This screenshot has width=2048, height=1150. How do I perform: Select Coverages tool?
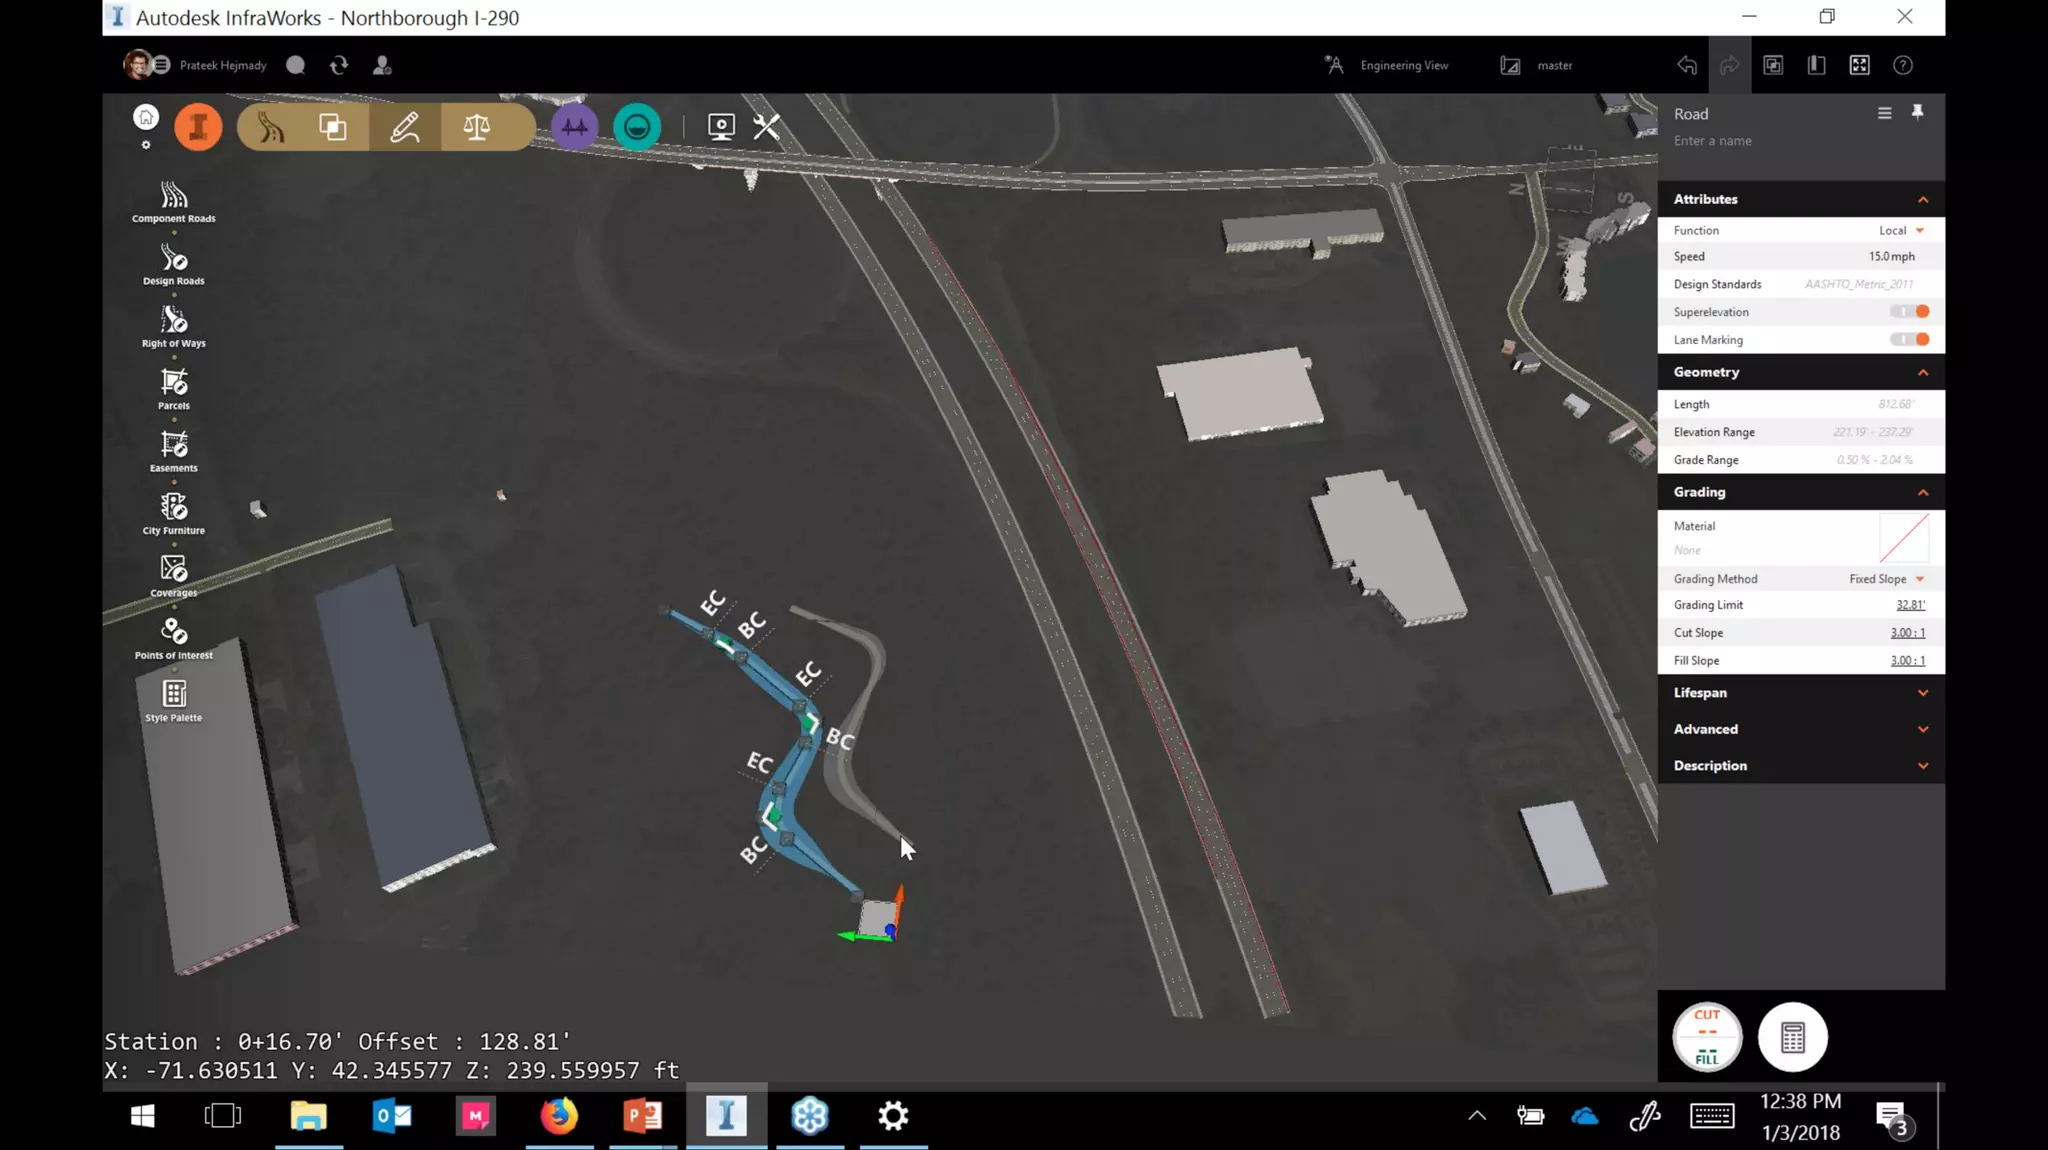click(174, 576)
